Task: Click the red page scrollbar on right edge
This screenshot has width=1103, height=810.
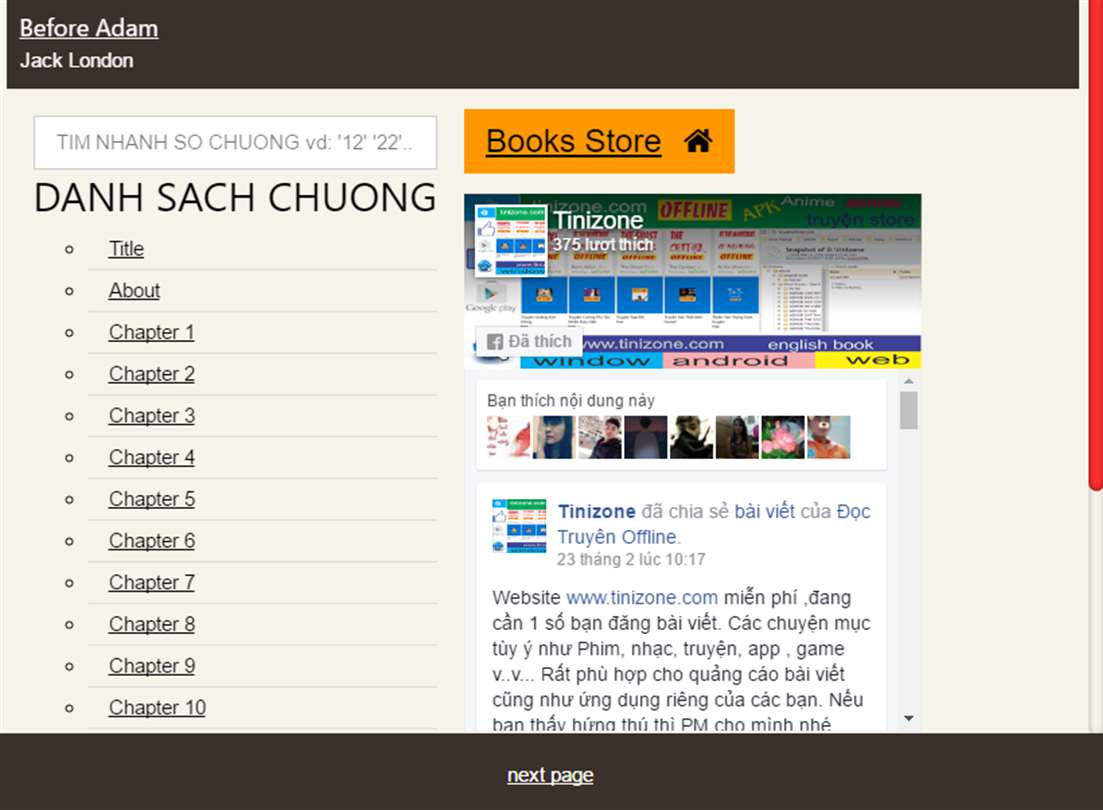Action: pyautogui.click(x=1096, y=244)
